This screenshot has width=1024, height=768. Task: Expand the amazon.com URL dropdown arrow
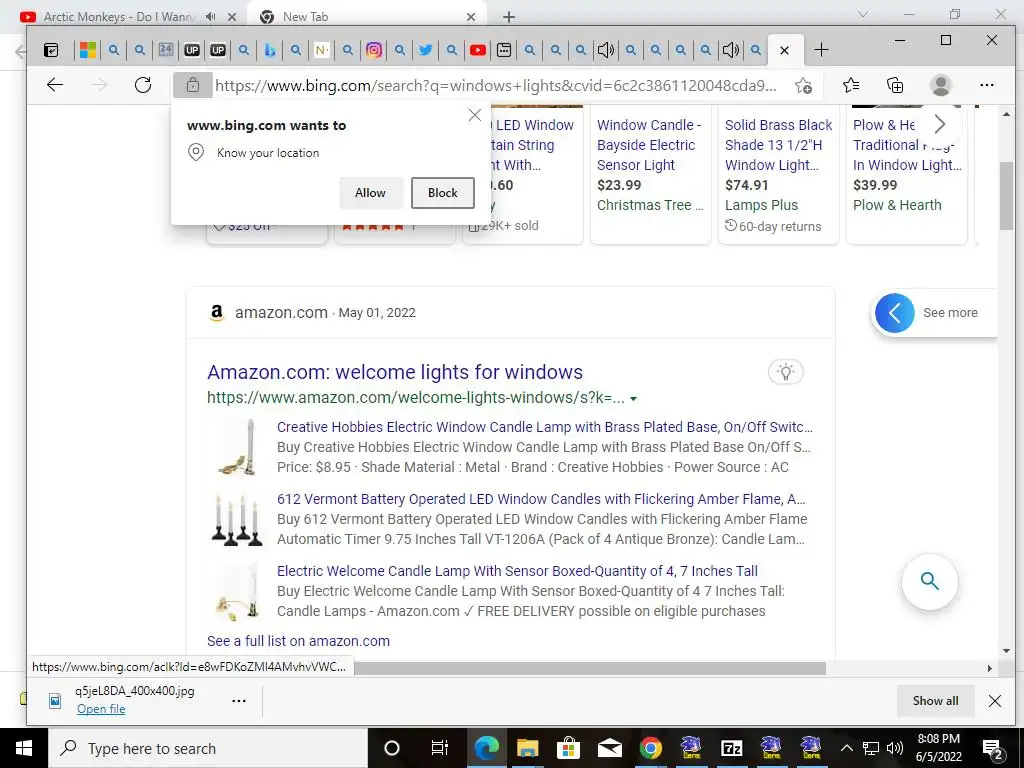pos(633,398)
